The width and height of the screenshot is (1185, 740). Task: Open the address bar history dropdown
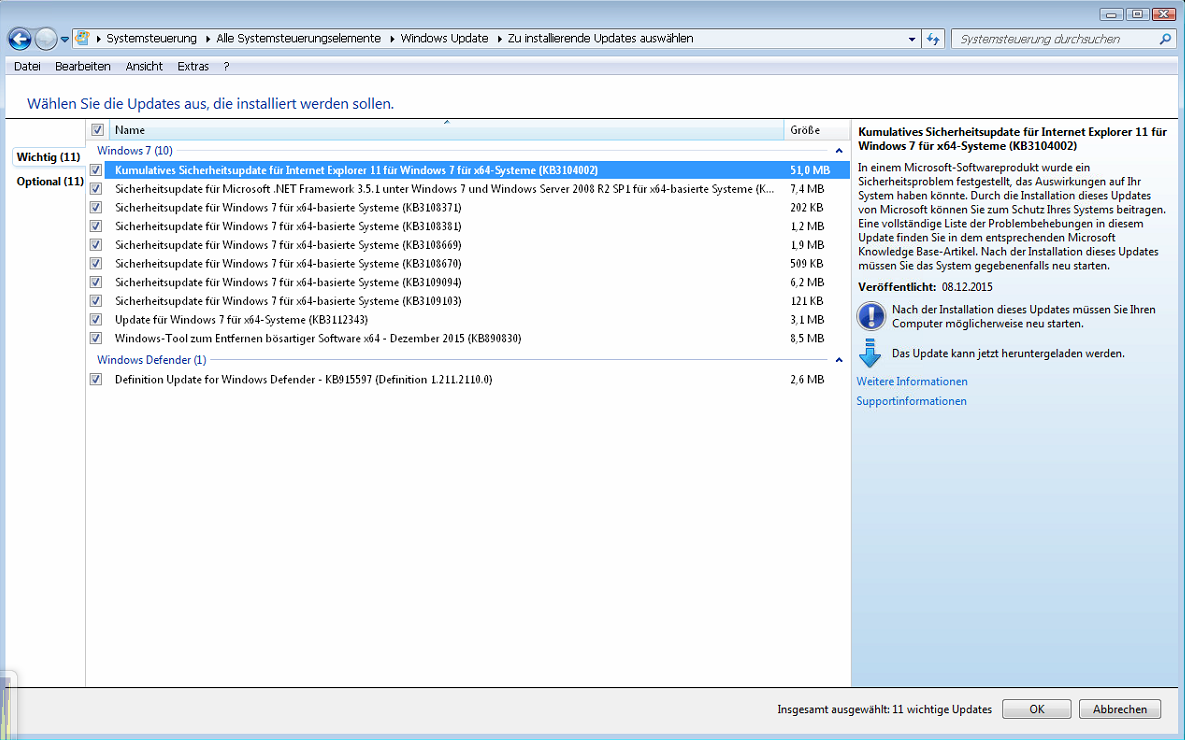[x=912, y=39]
